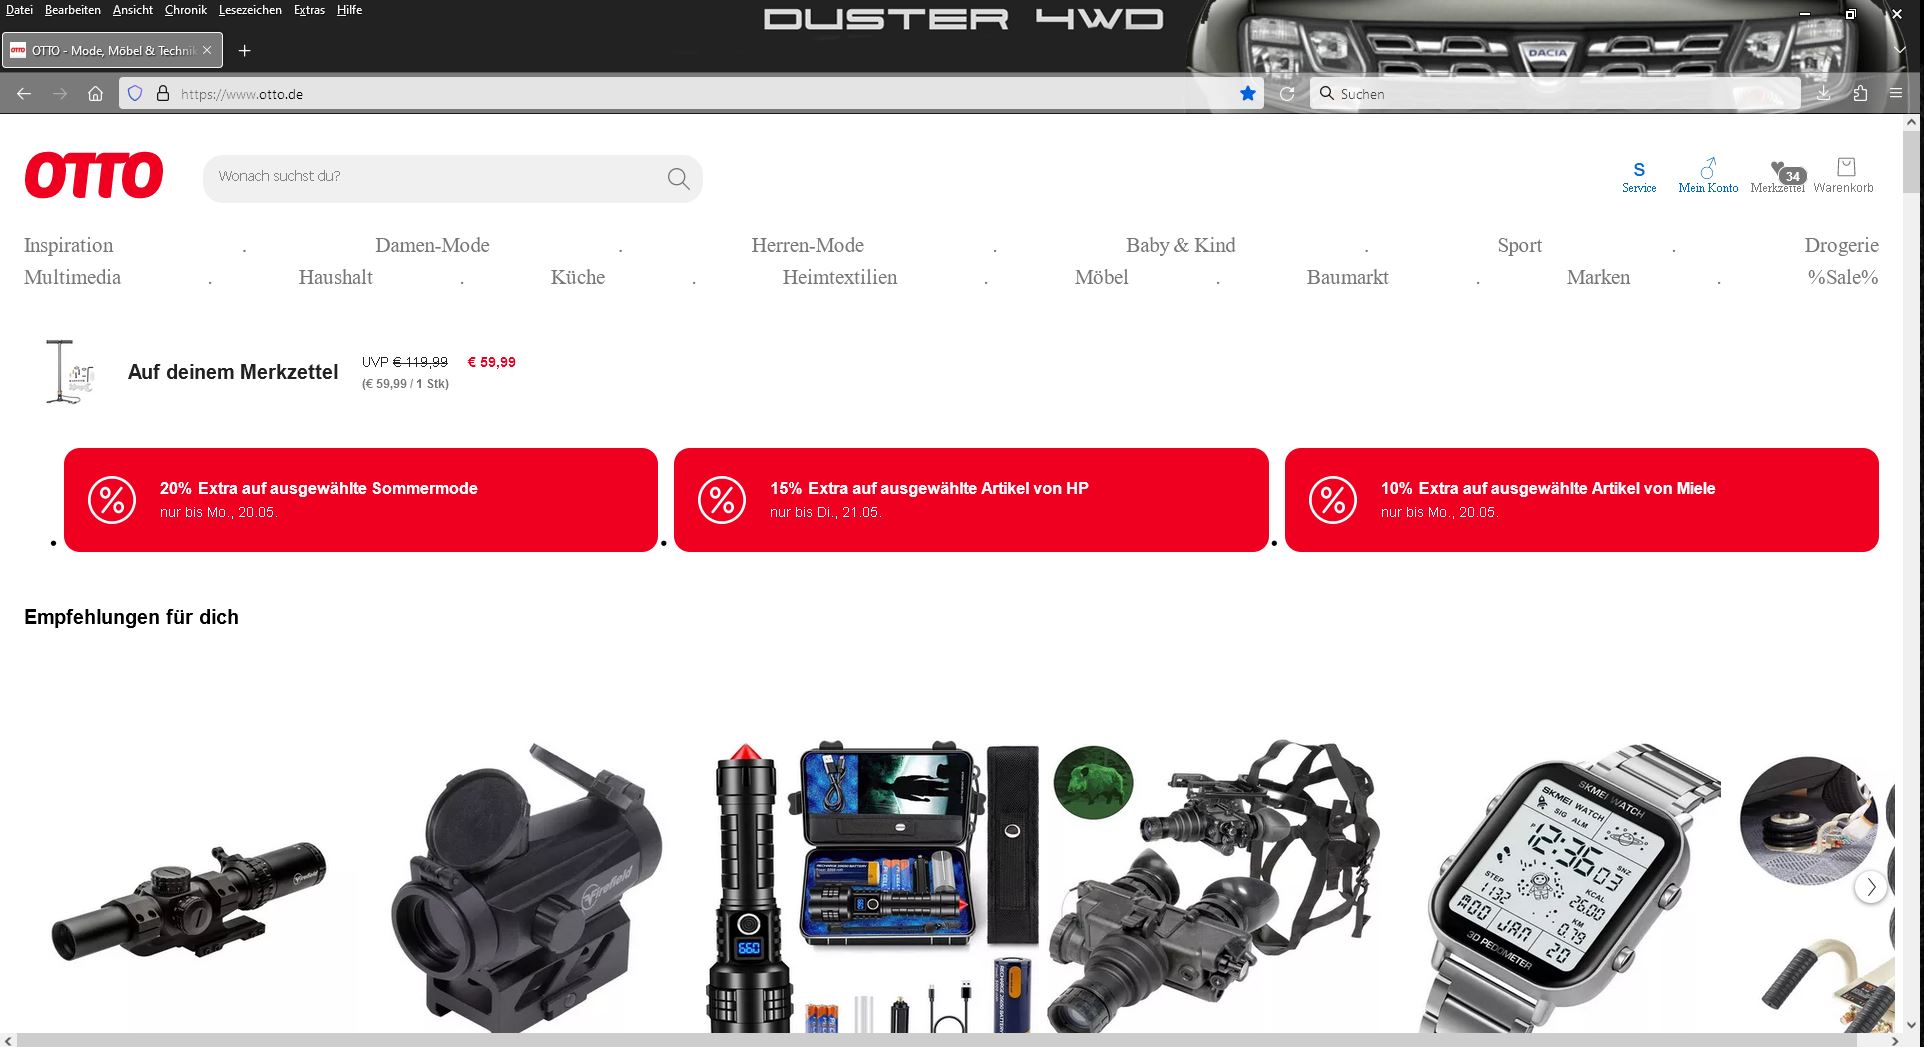Open the Chronik menu
This screenshot has height=1047, width=1924.
point(186,10)
